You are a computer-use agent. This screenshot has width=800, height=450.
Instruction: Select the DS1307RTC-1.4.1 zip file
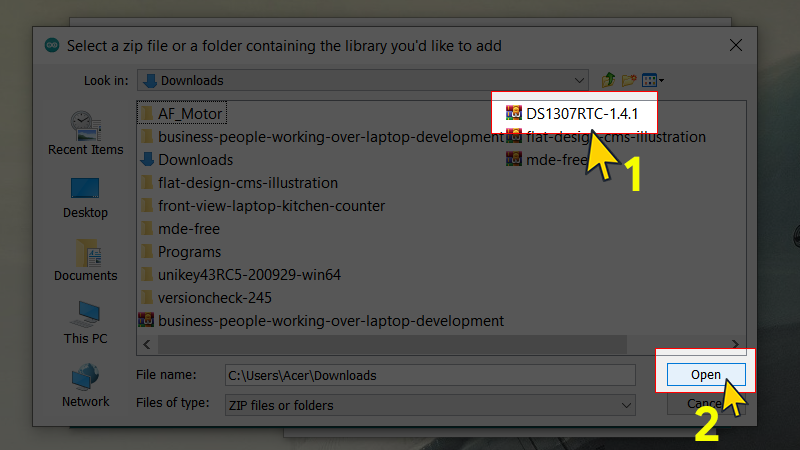click(x=572, y=113)
